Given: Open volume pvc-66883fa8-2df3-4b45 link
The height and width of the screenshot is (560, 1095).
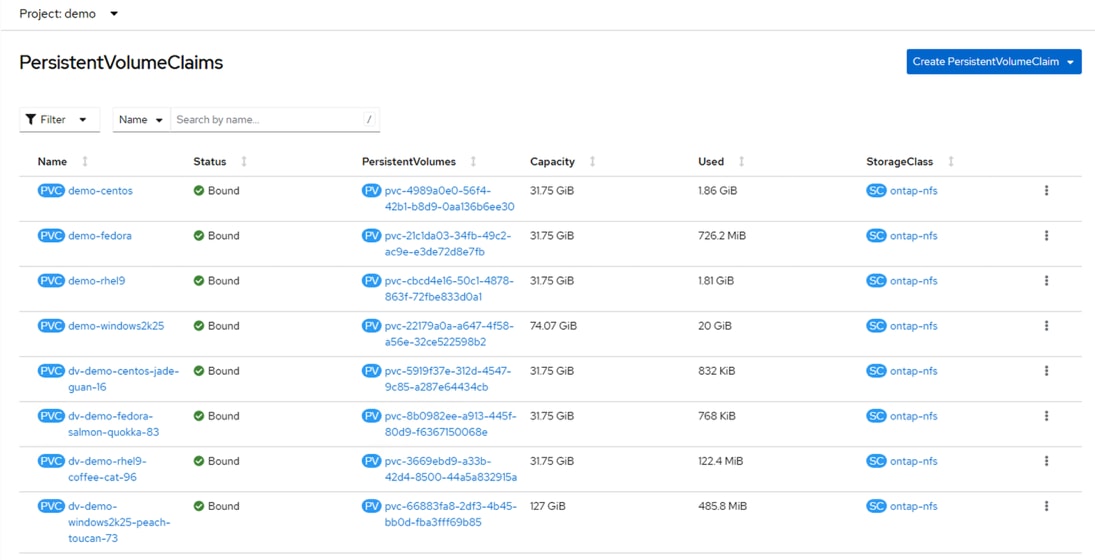Looking at the screenshot, I should point(450,514).
